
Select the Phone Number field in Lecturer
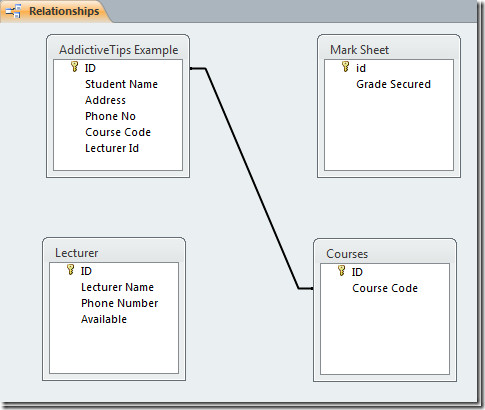pyautogui.click(x=119, y=303)
